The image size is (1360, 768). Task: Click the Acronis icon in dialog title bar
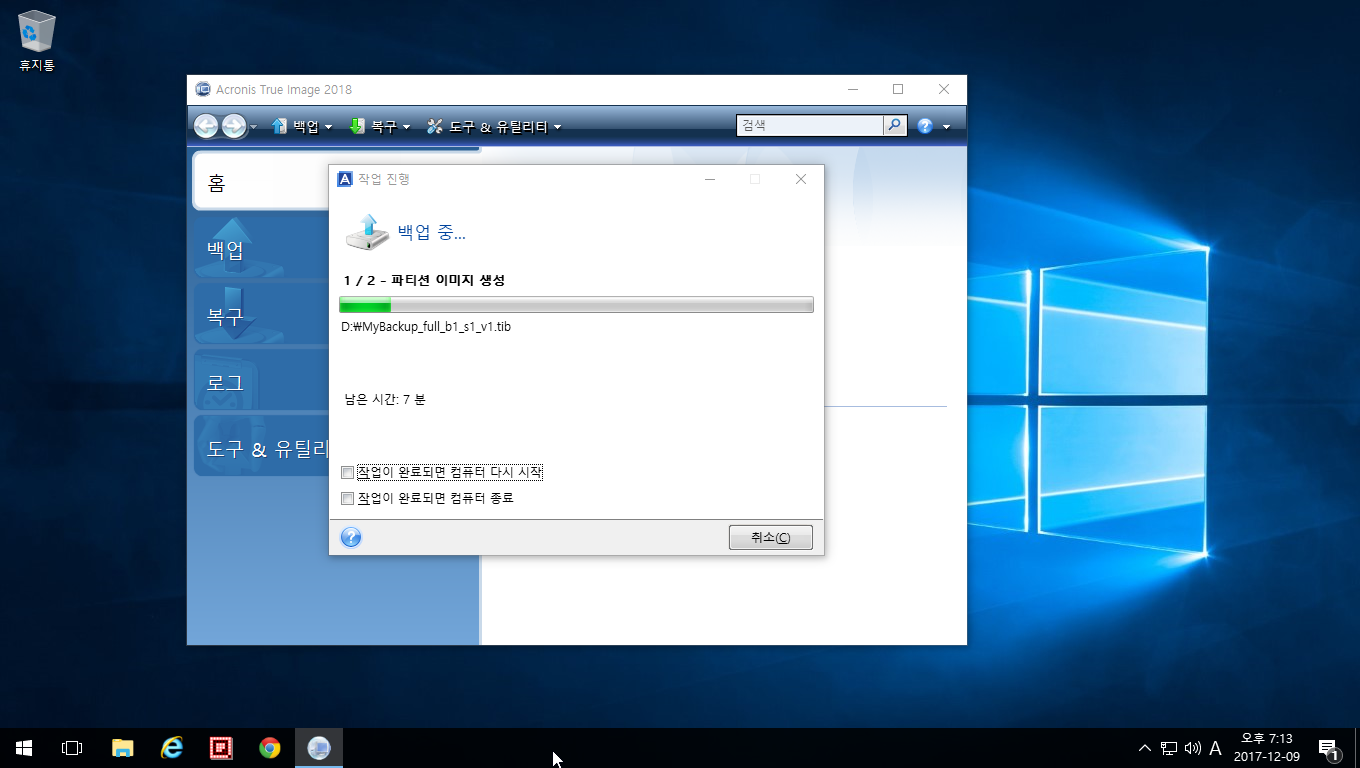(345, 179)
